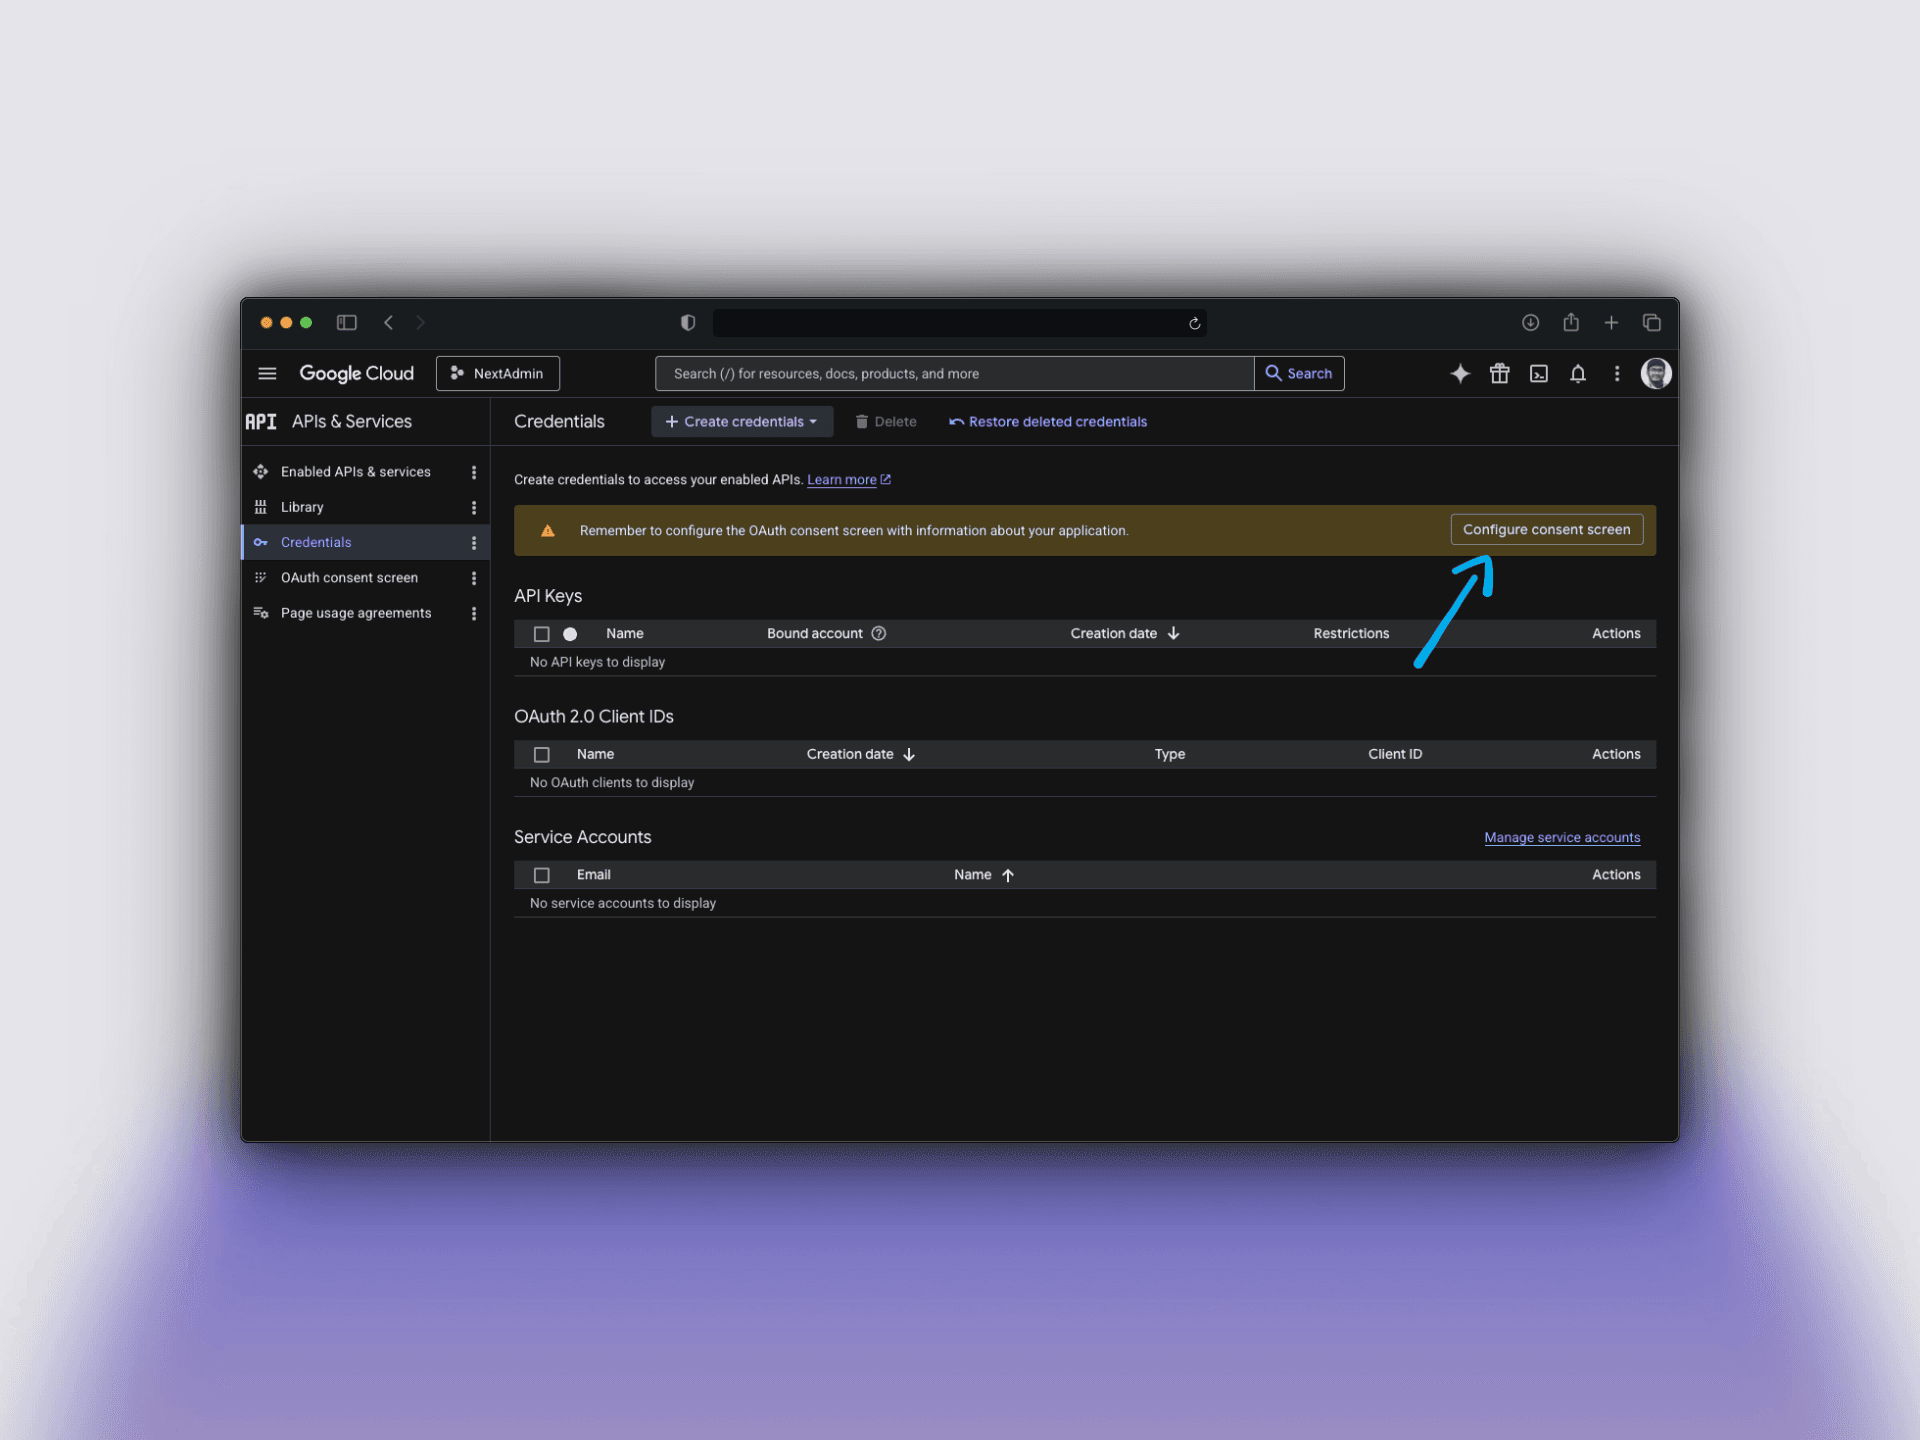The image size is (1920, 1440).
Task: Open Page usage agreements
Action: (356, 613)
